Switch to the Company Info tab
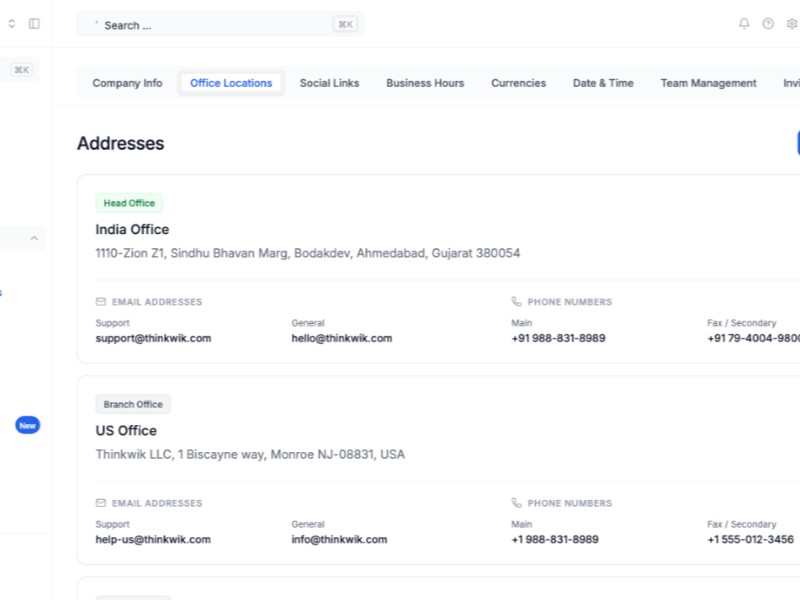Screen dimensions: 800x600 tap(127, 83)
